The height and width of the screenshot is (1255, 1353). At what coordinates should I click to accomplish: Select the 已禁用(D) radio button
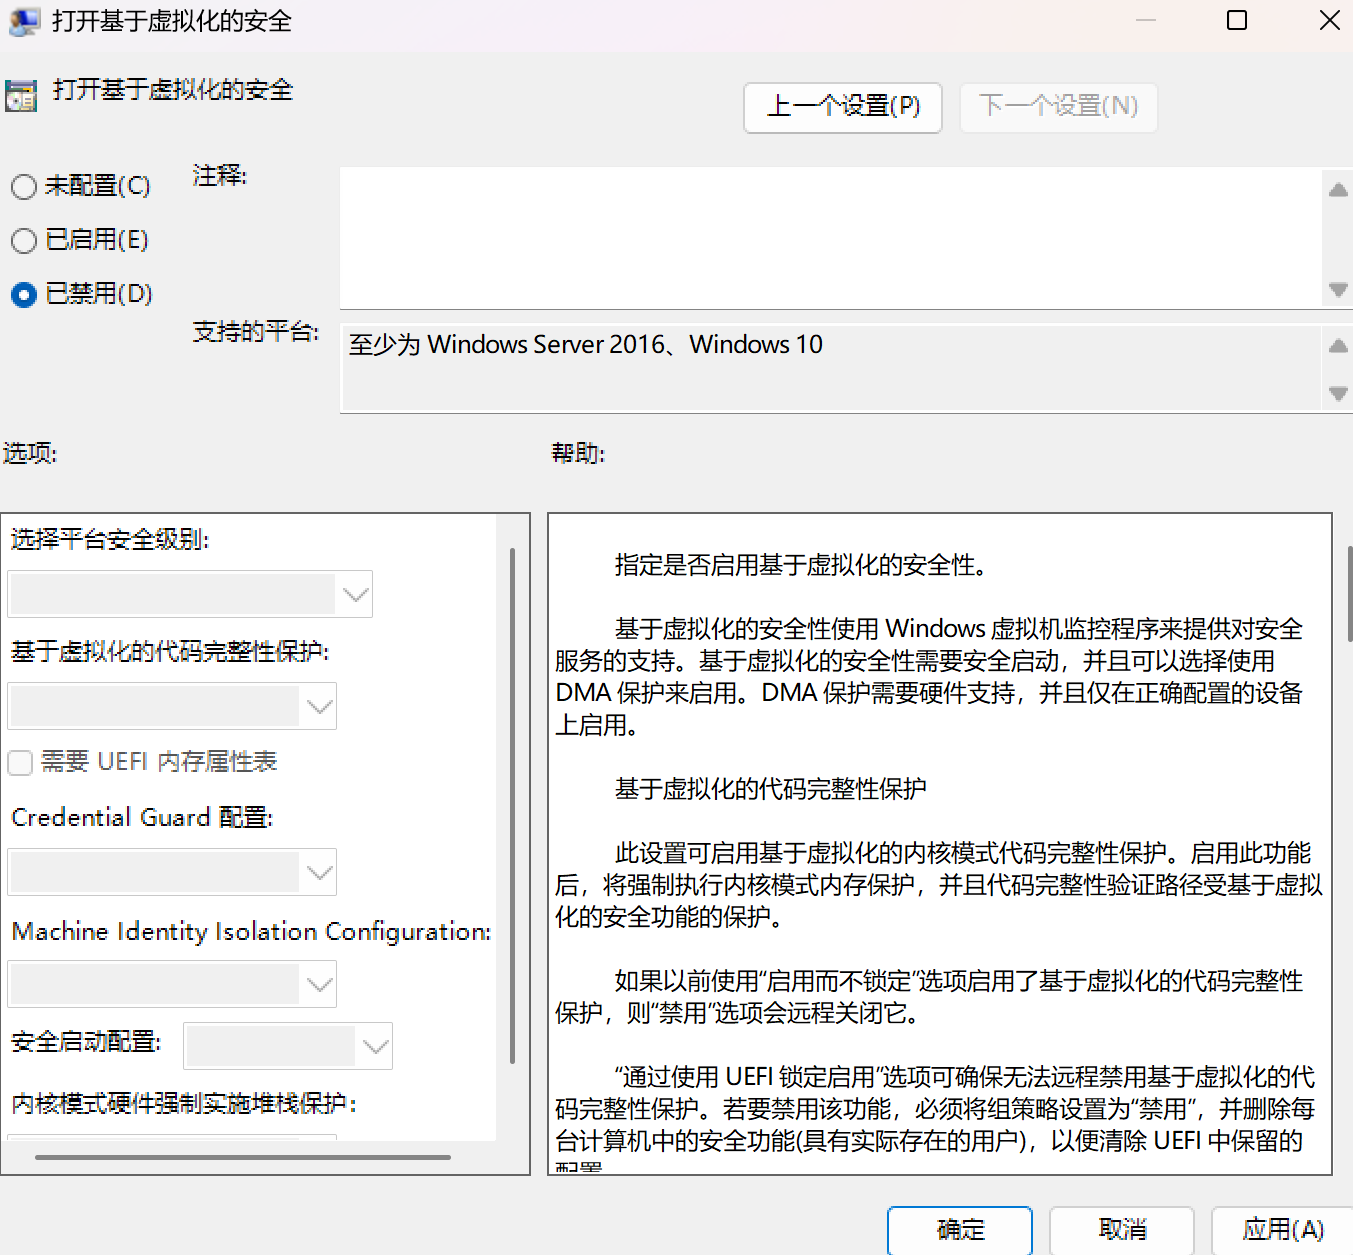[x=24, y=294]
